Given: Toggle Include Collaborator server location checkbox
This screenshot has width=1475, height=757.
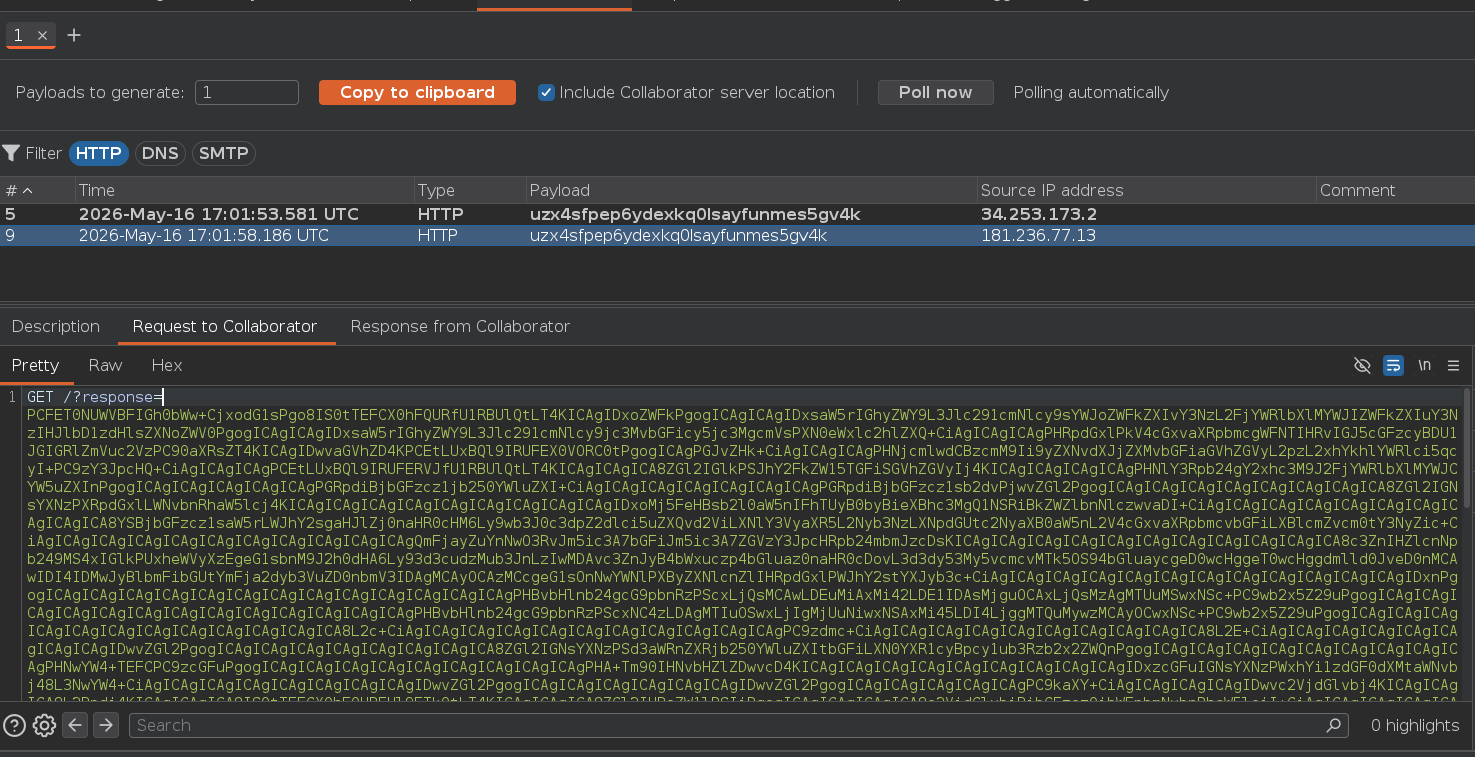Looking at the screenshot, I should (x=546, y=92).
